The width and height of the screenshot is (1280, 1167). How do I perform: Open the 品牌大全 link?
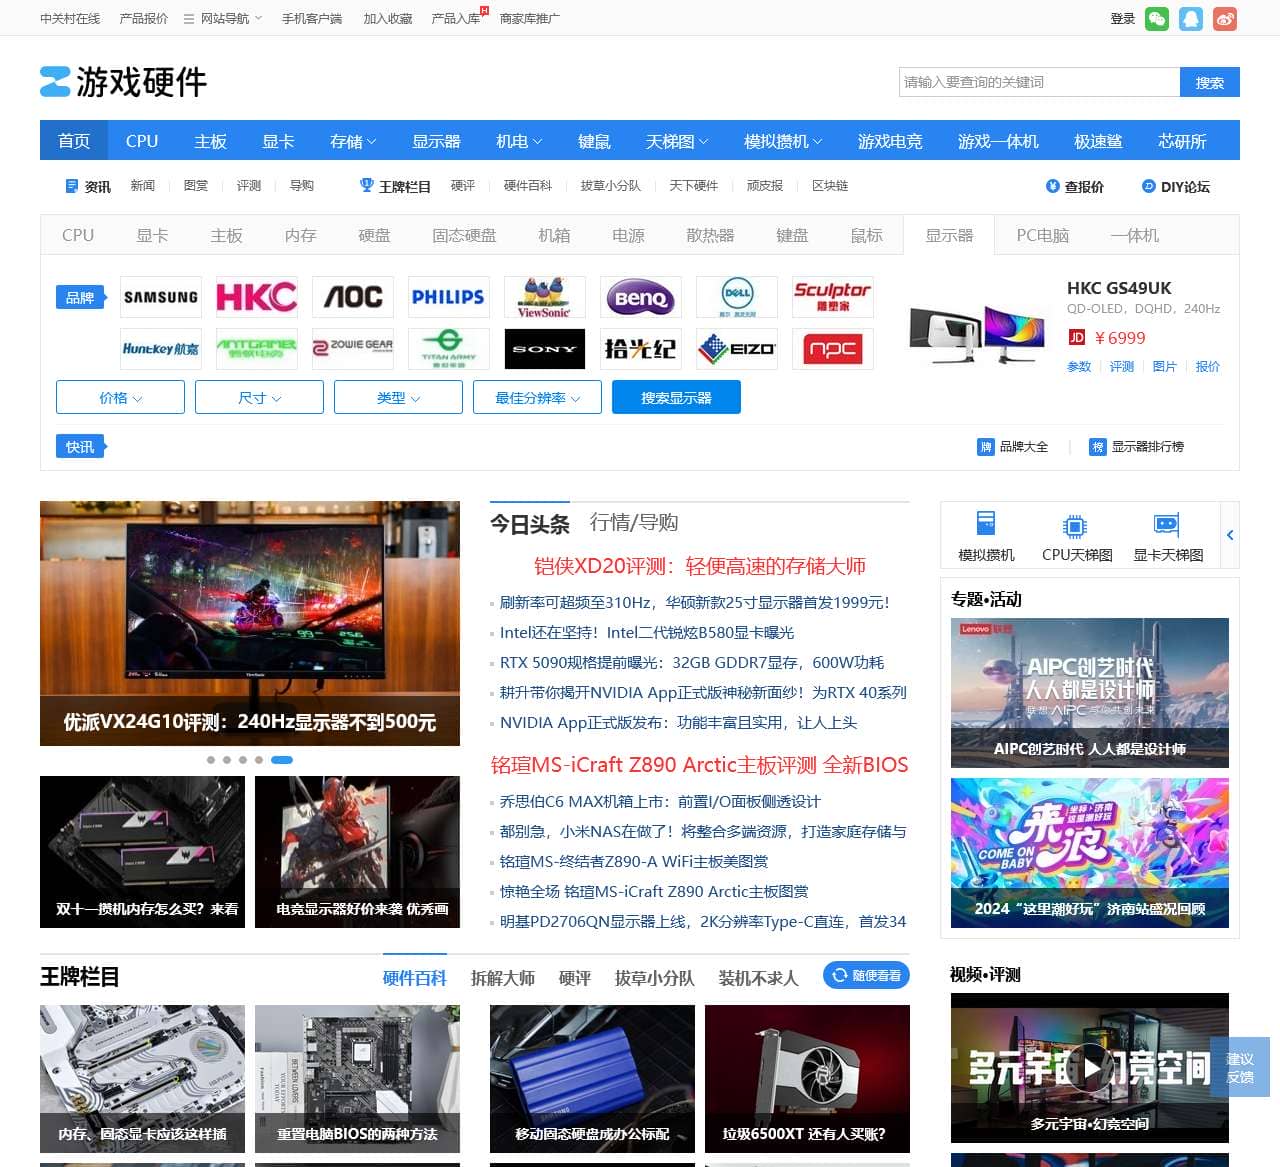pos(1013,447)
